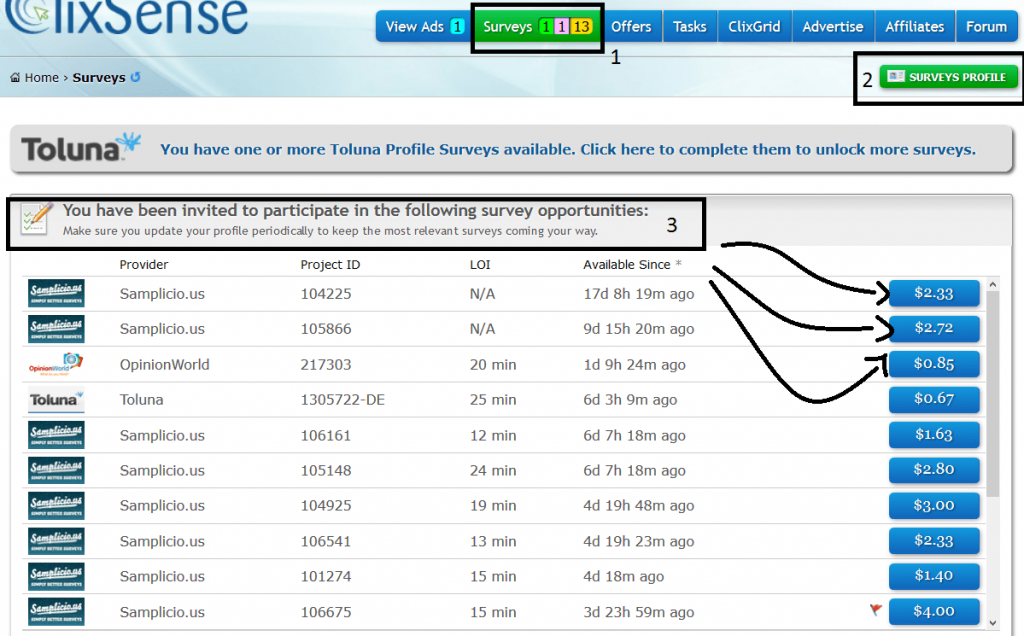The width and height of the screenshot is (1024, 636).
Task: Click the OpinionWorld logo for project 217303
Action: pos(56,364)
